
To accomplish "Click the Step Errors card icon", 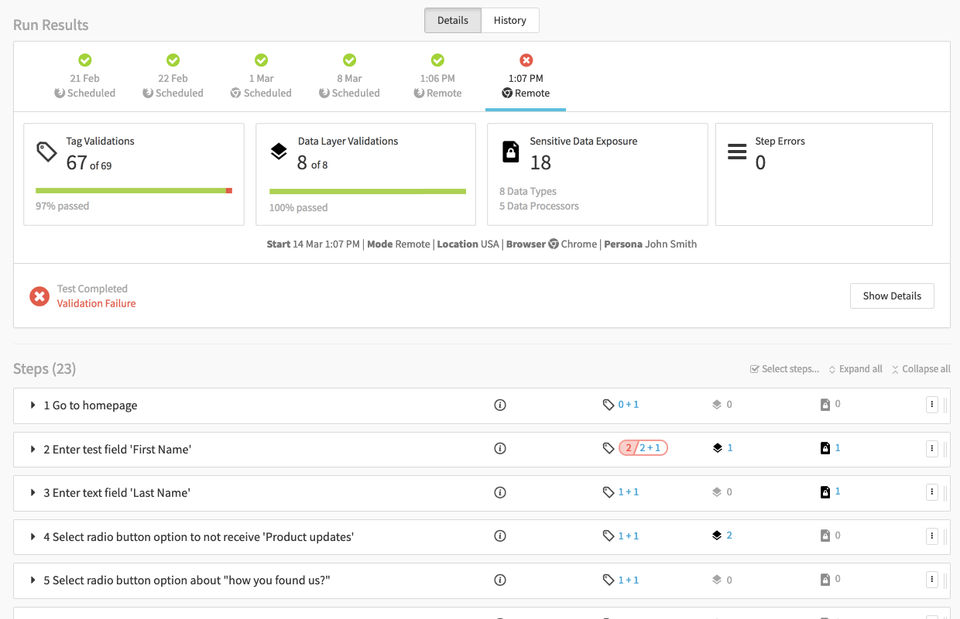I will click(737, 152).
